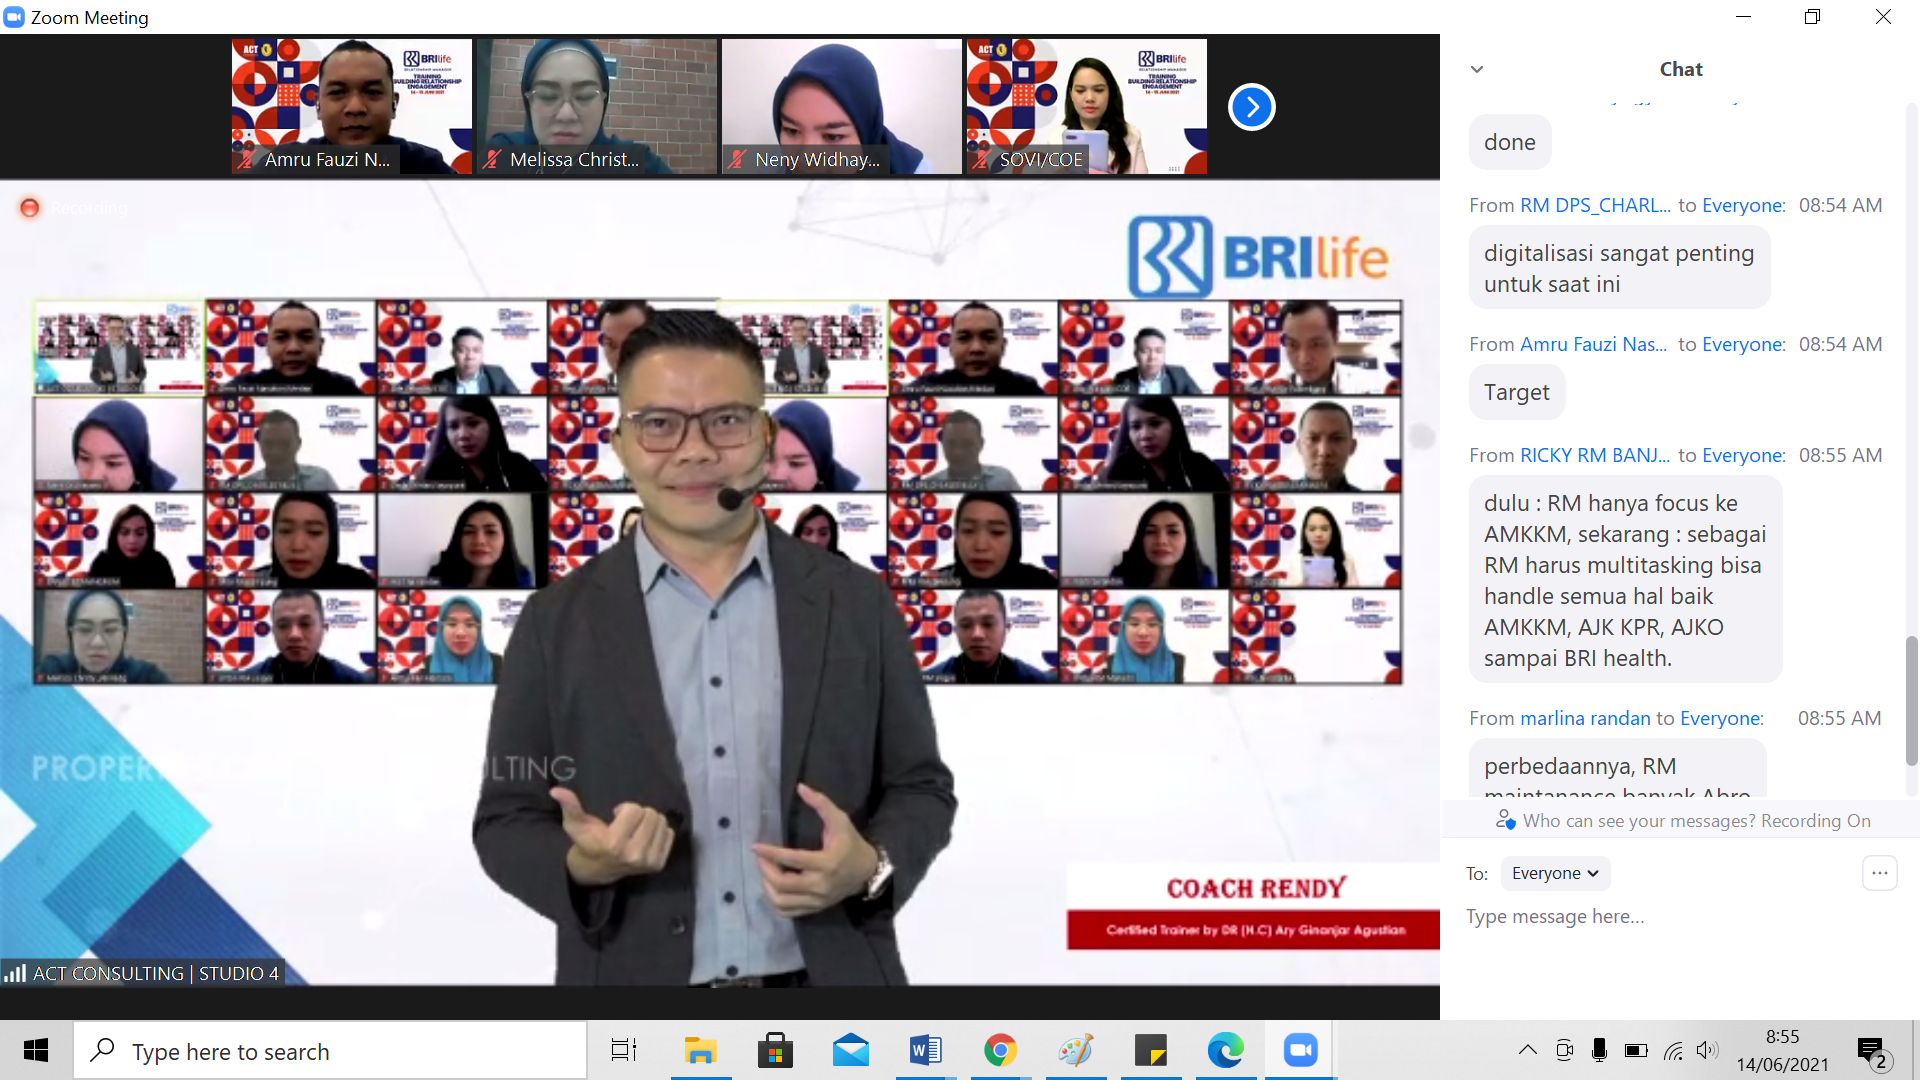The height and width of the screenshot is (1080, 1920).
Task: Open the Everyone recipient dropdown
Action: 1554,873
